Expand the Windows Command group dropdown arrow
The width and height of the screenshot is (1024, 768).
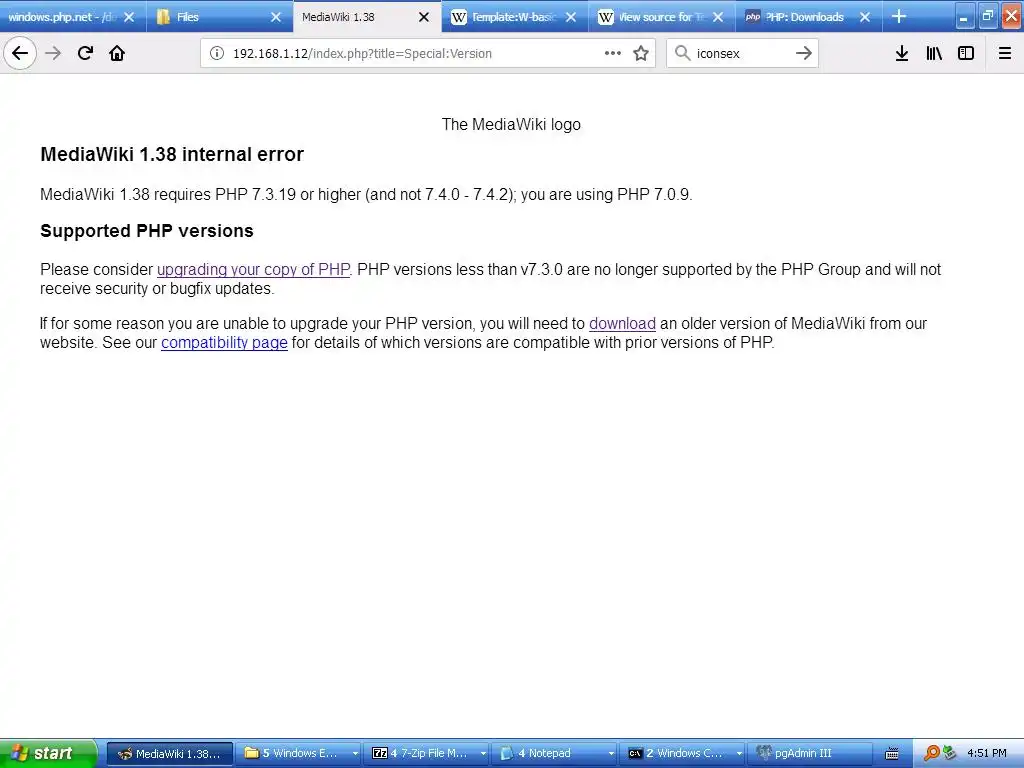click(x=739, y=754)
